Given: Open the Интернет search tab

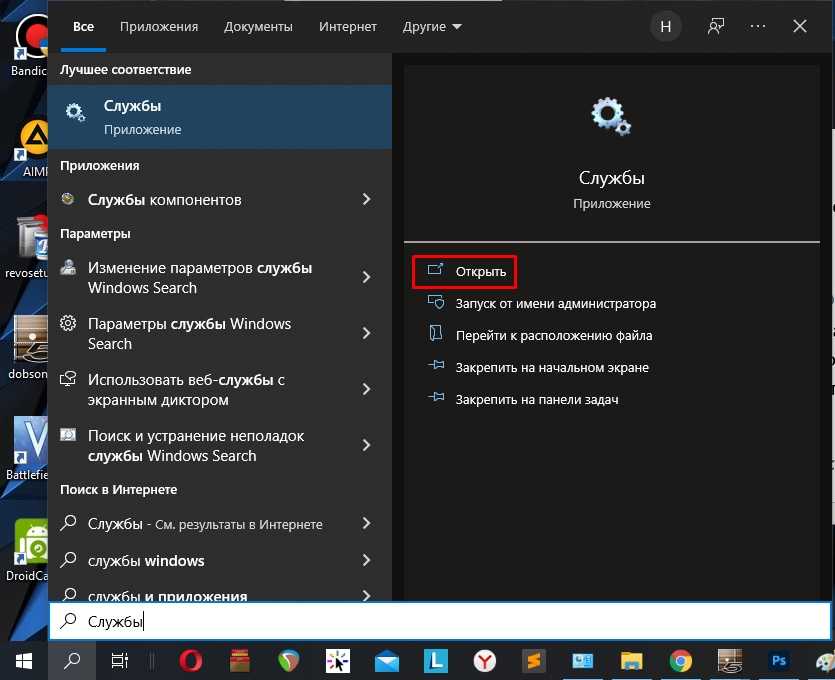Looking at the screenshot, I should [348, 27].
